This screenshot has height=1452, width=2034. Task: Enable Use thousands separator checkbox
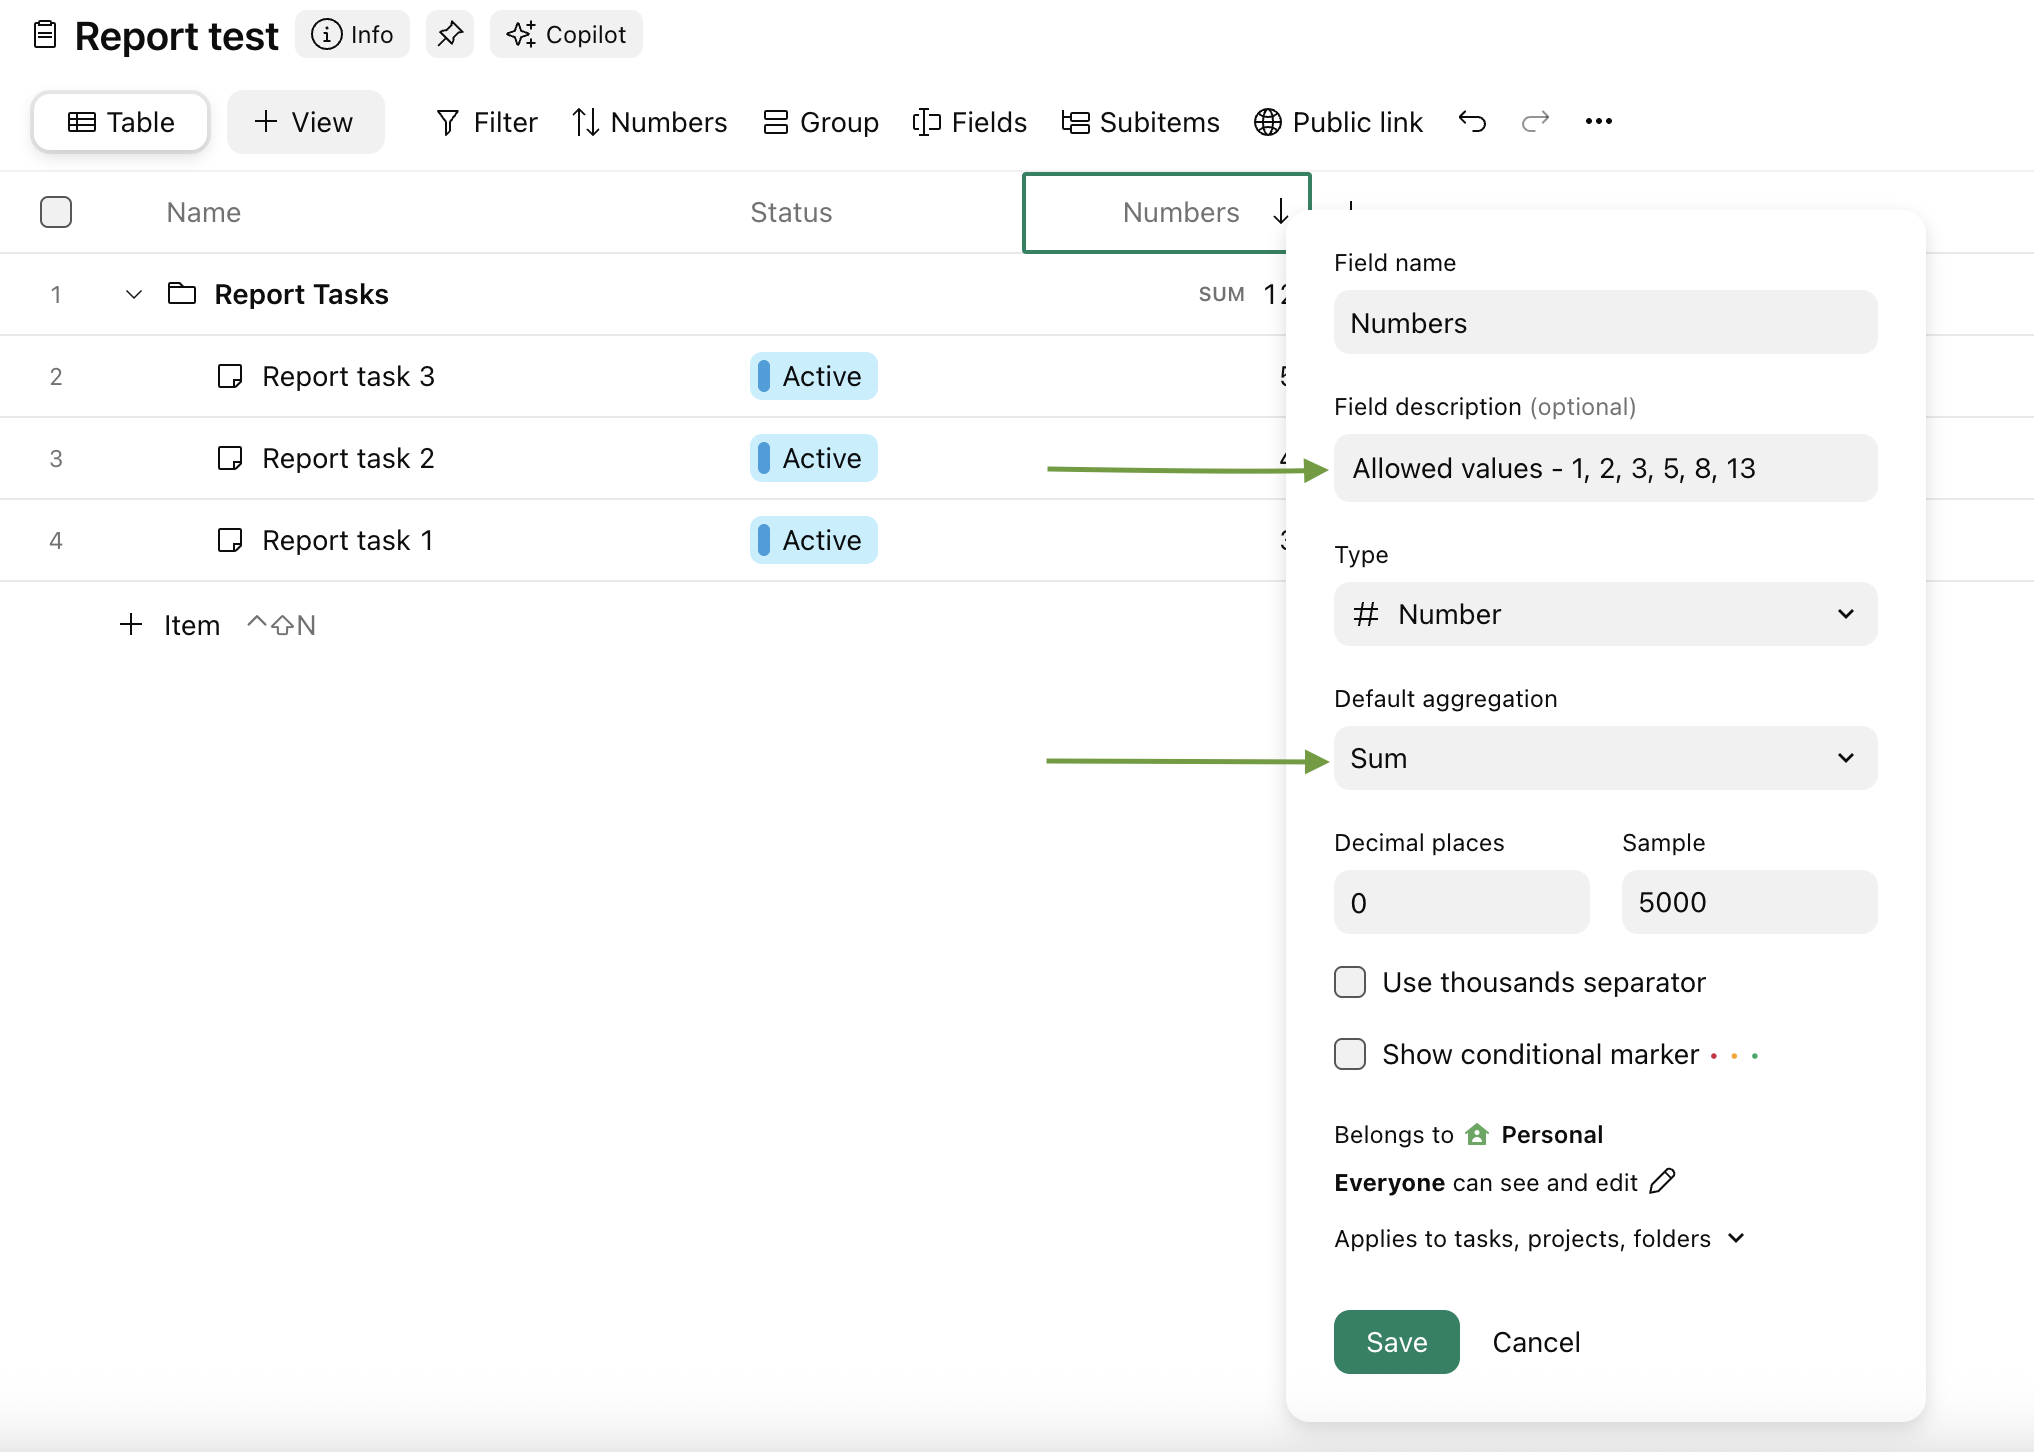coord(1350,982)
